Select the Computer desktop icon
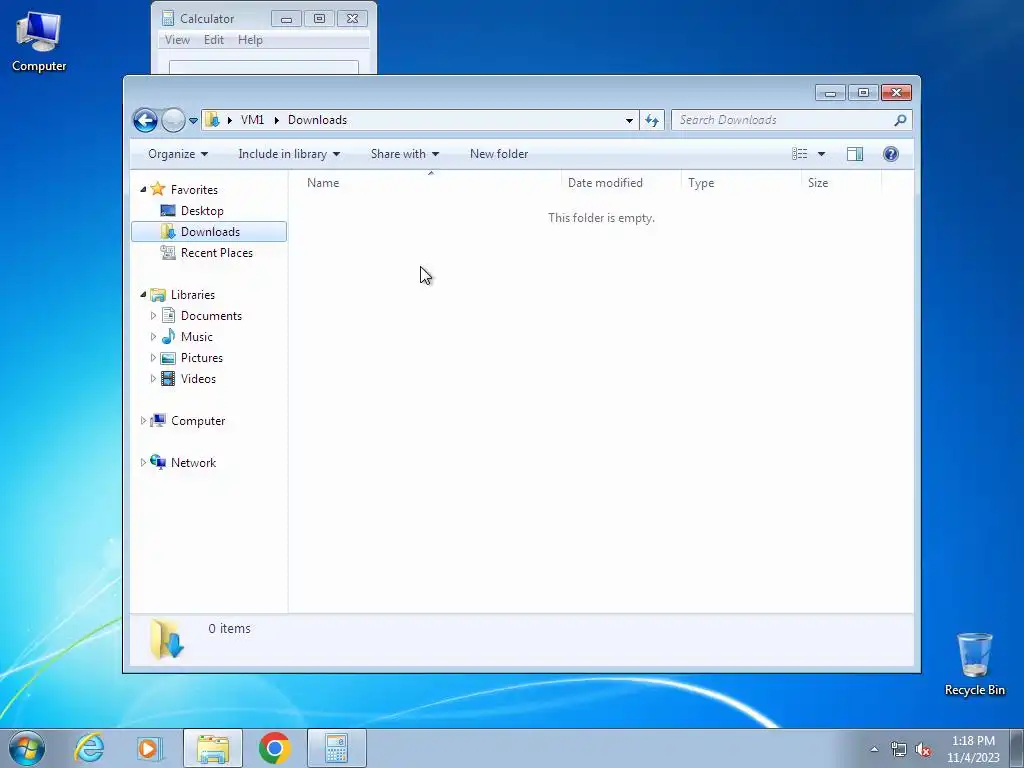The height and width of the screenshot is (768, 1024). (x=39, y=42)
